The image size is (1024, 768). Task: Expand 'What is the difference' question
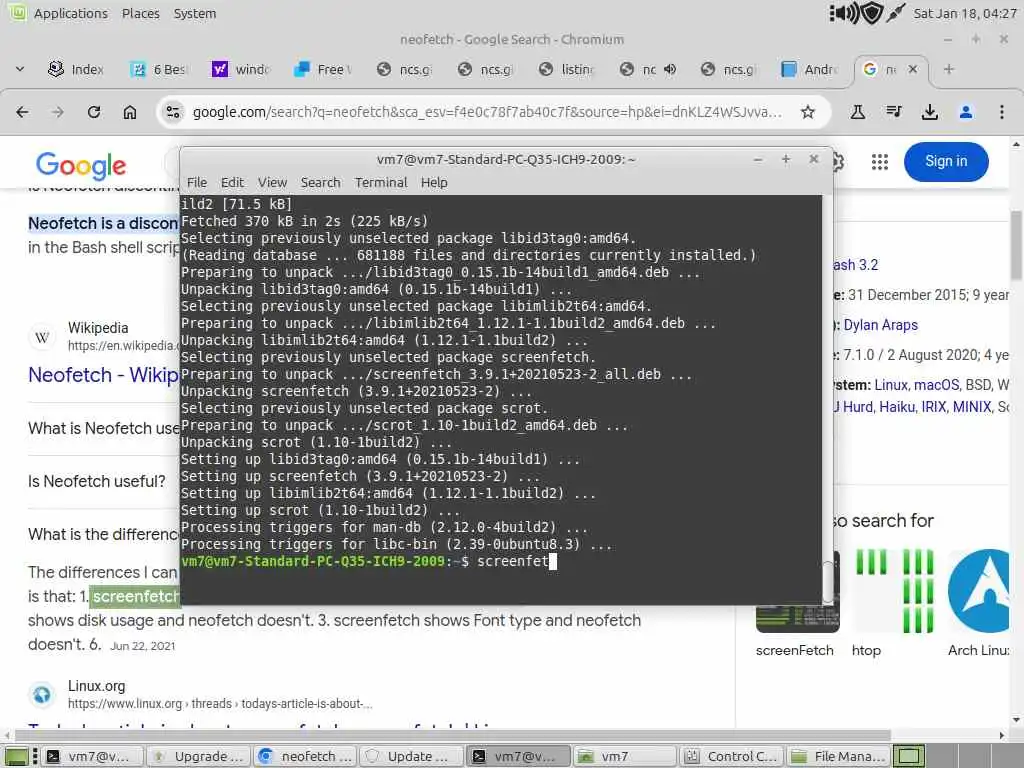103,534
